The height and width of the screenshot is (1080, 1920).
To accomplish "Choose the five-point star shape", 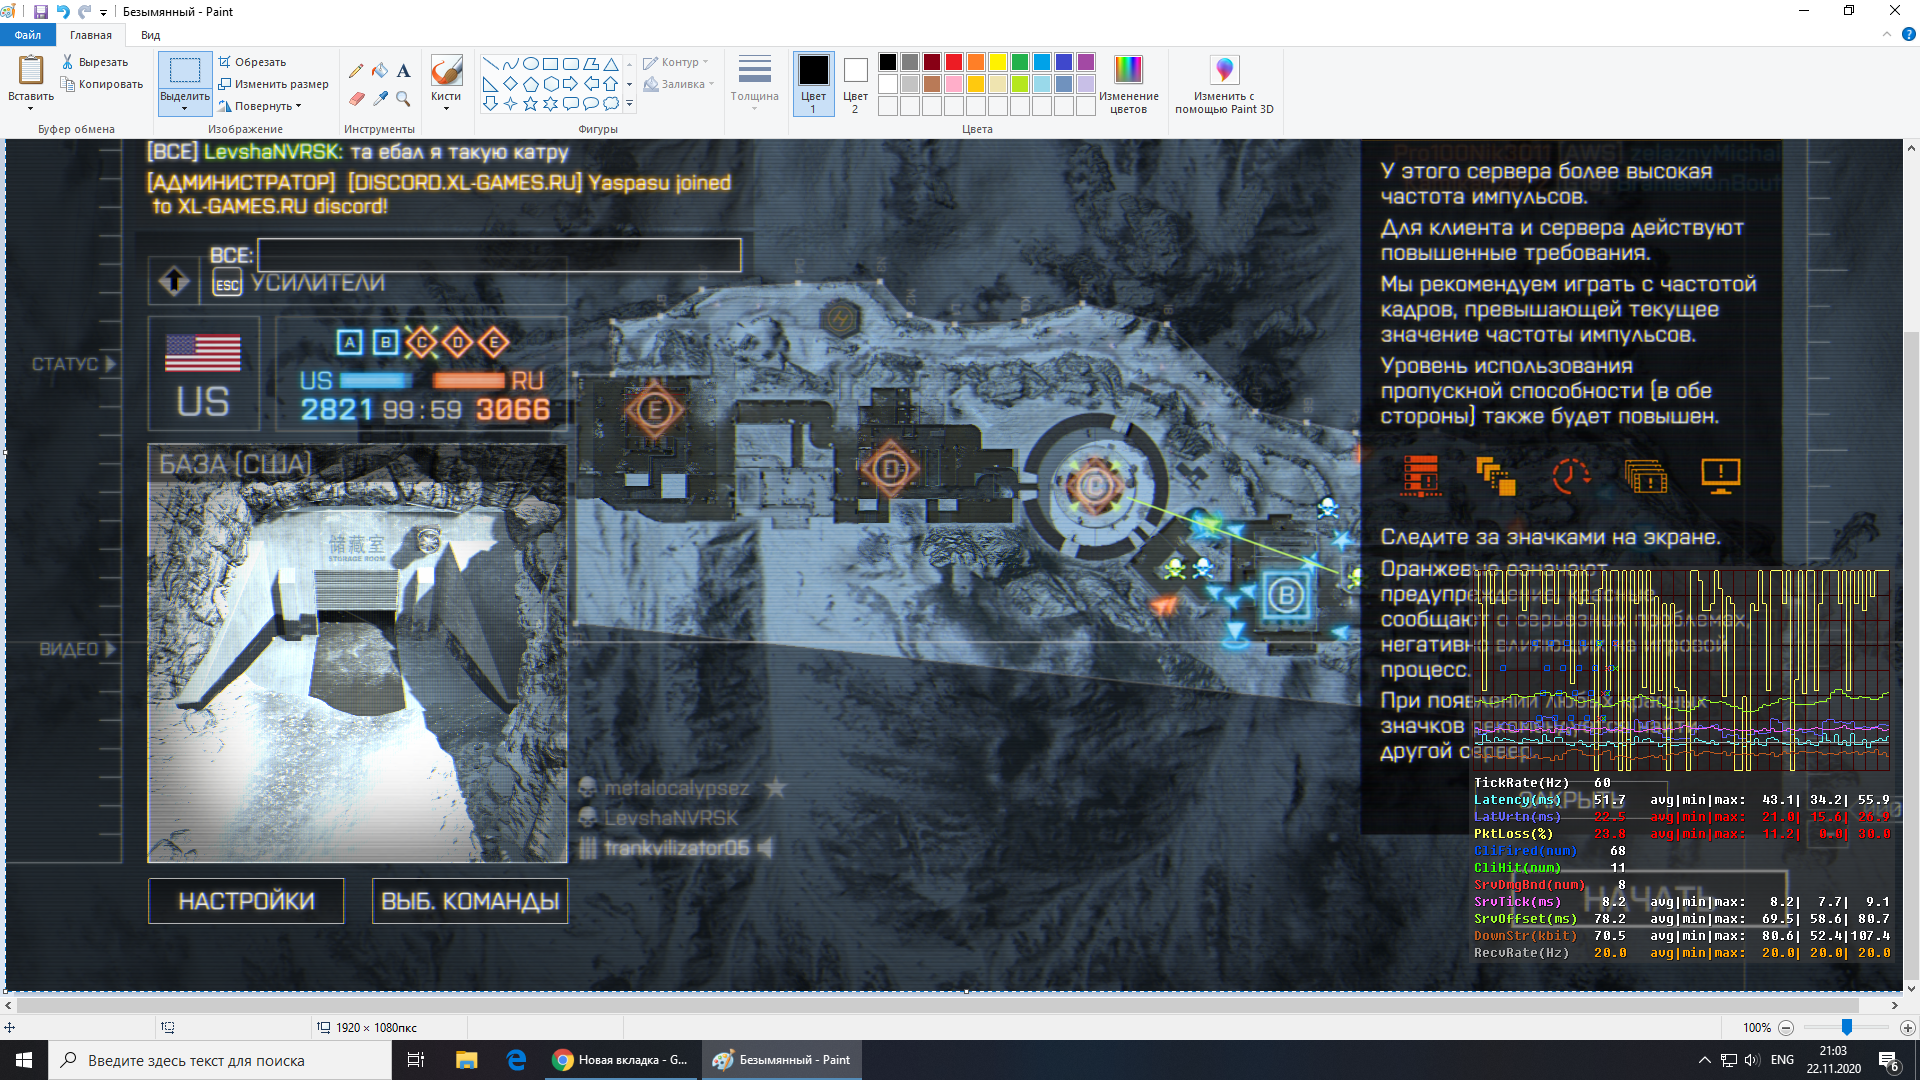I will pos(530,104).
